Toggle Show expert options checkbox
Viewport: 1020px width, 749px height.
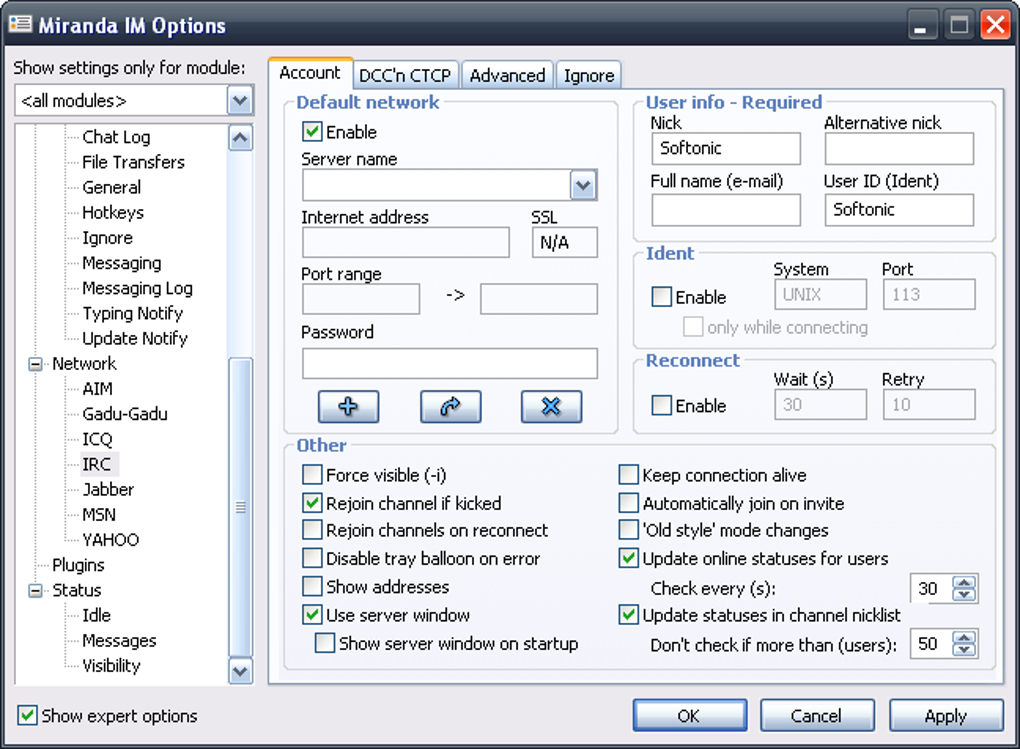pos(27,716)
